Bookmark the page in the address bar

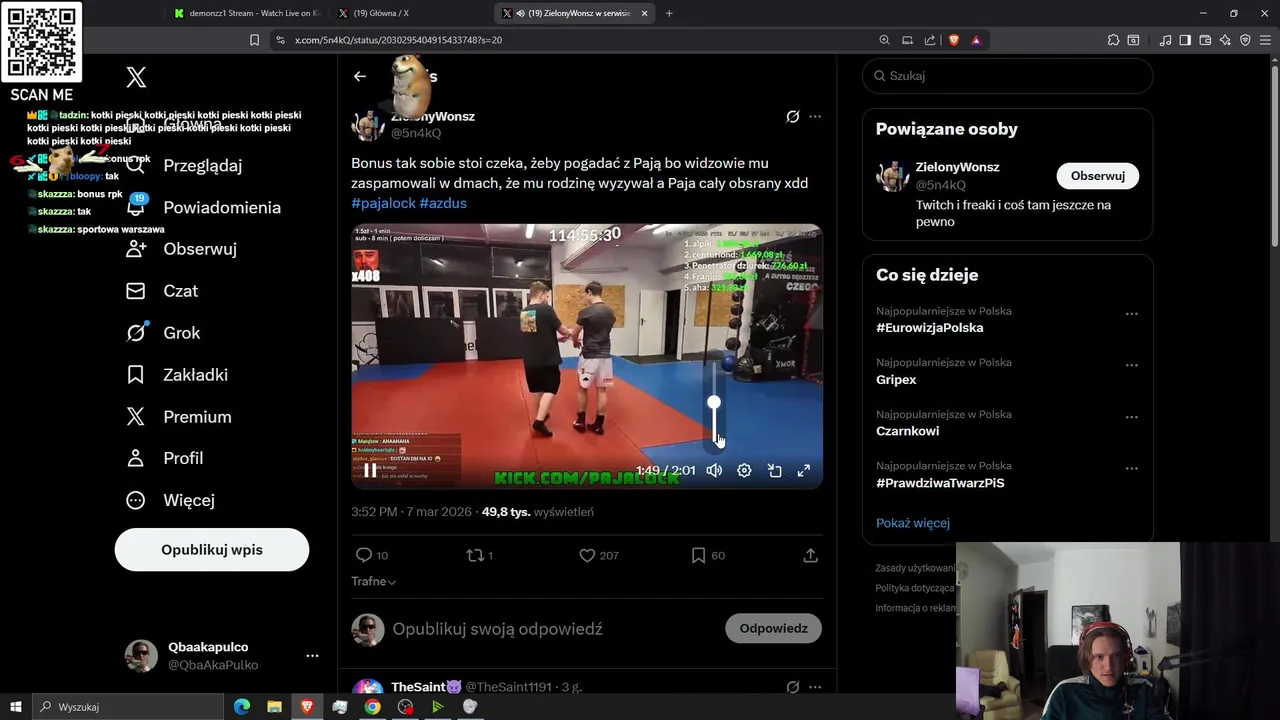(254, 40)
